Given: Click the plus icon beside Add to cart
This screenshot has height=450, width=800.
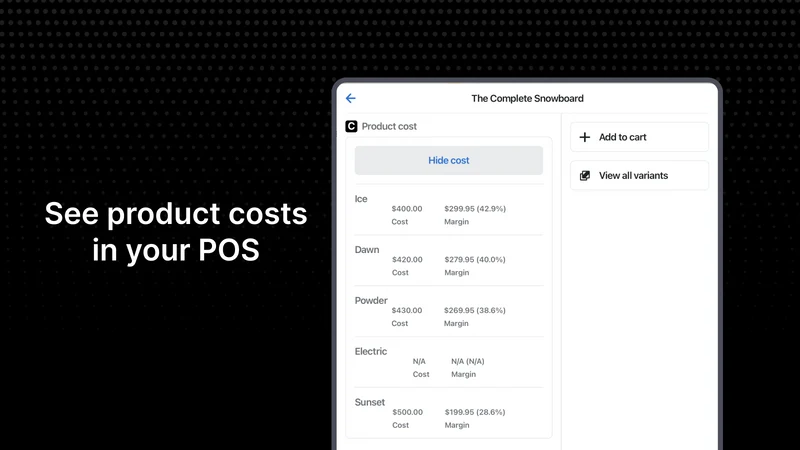Looking at the screenshot, I should (585, 137).
